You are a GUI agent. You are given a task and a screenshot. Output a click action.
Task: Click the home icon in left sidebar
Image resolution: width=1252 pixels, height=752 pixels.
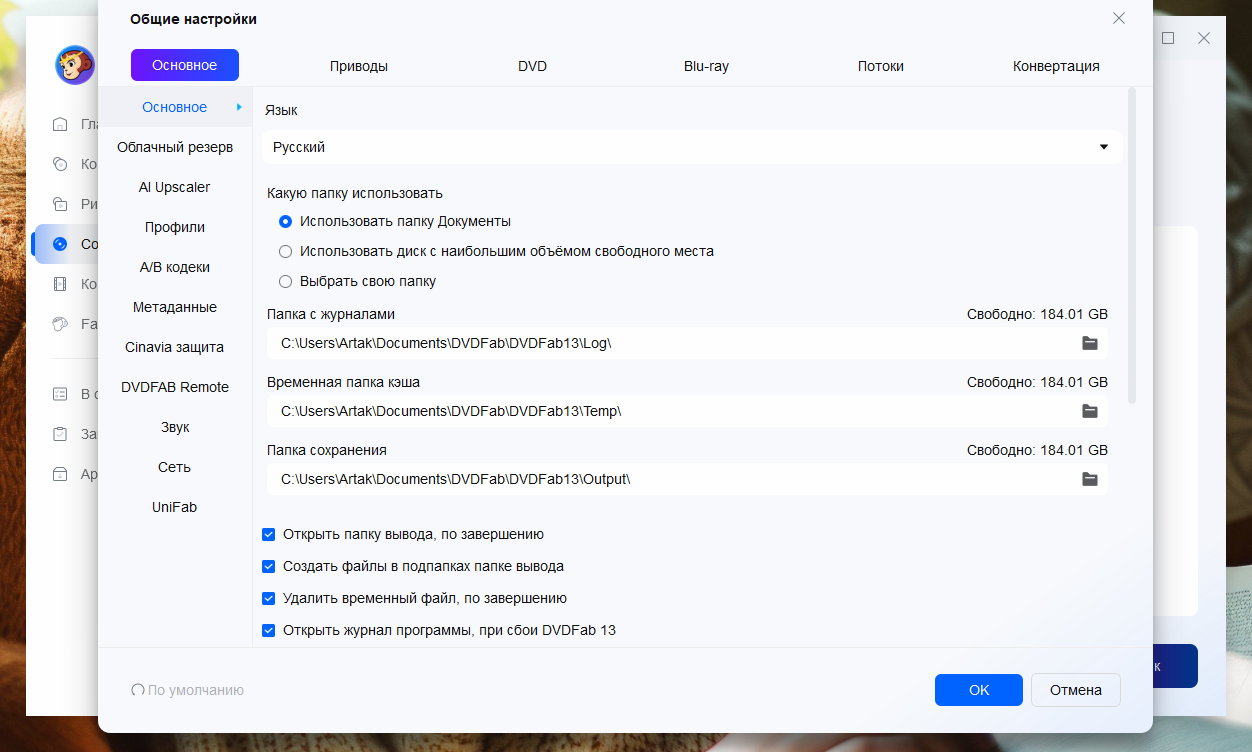[x=60, y=124]
